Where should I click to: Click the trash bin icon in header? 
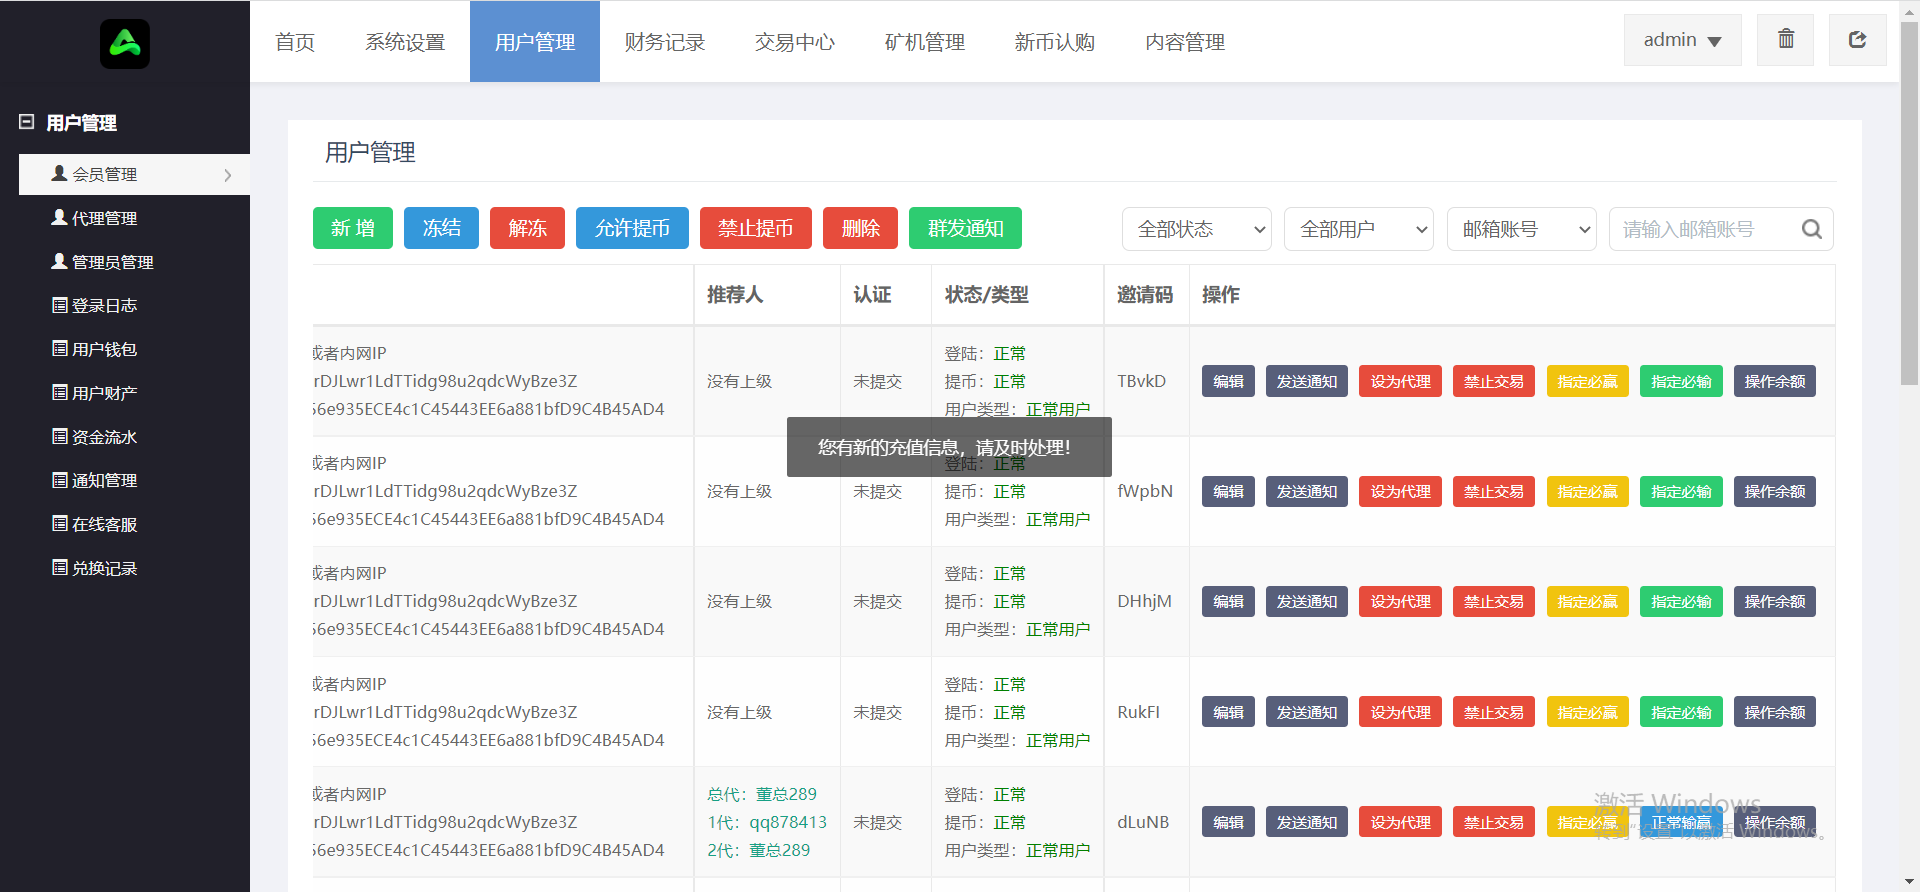tap(1785, 40)
